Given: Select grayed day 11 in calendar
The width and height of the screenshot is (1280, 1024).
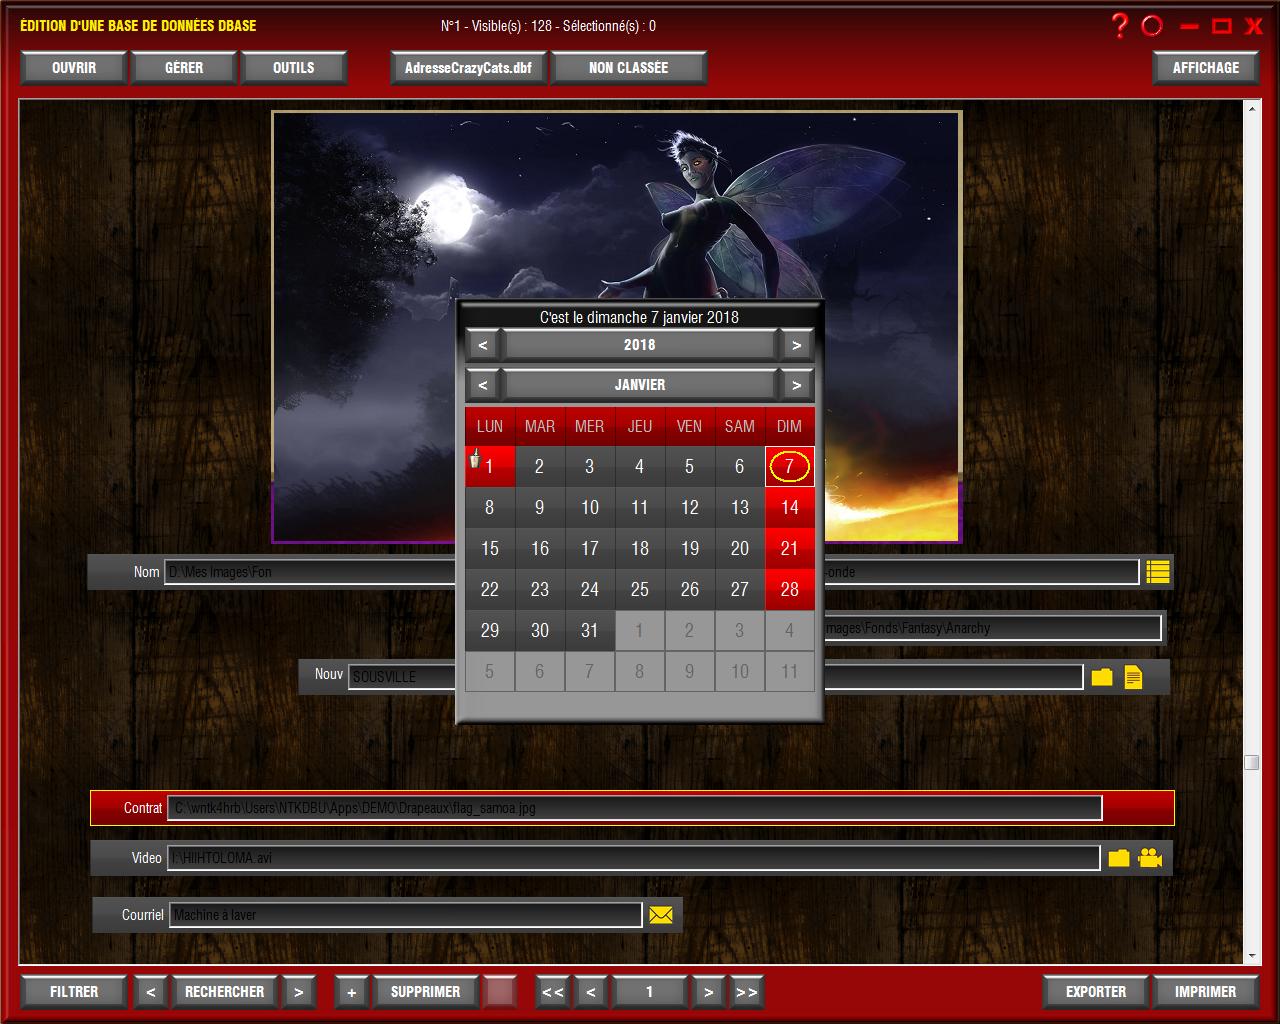Looking at the screenshot, I should (790, 672).
